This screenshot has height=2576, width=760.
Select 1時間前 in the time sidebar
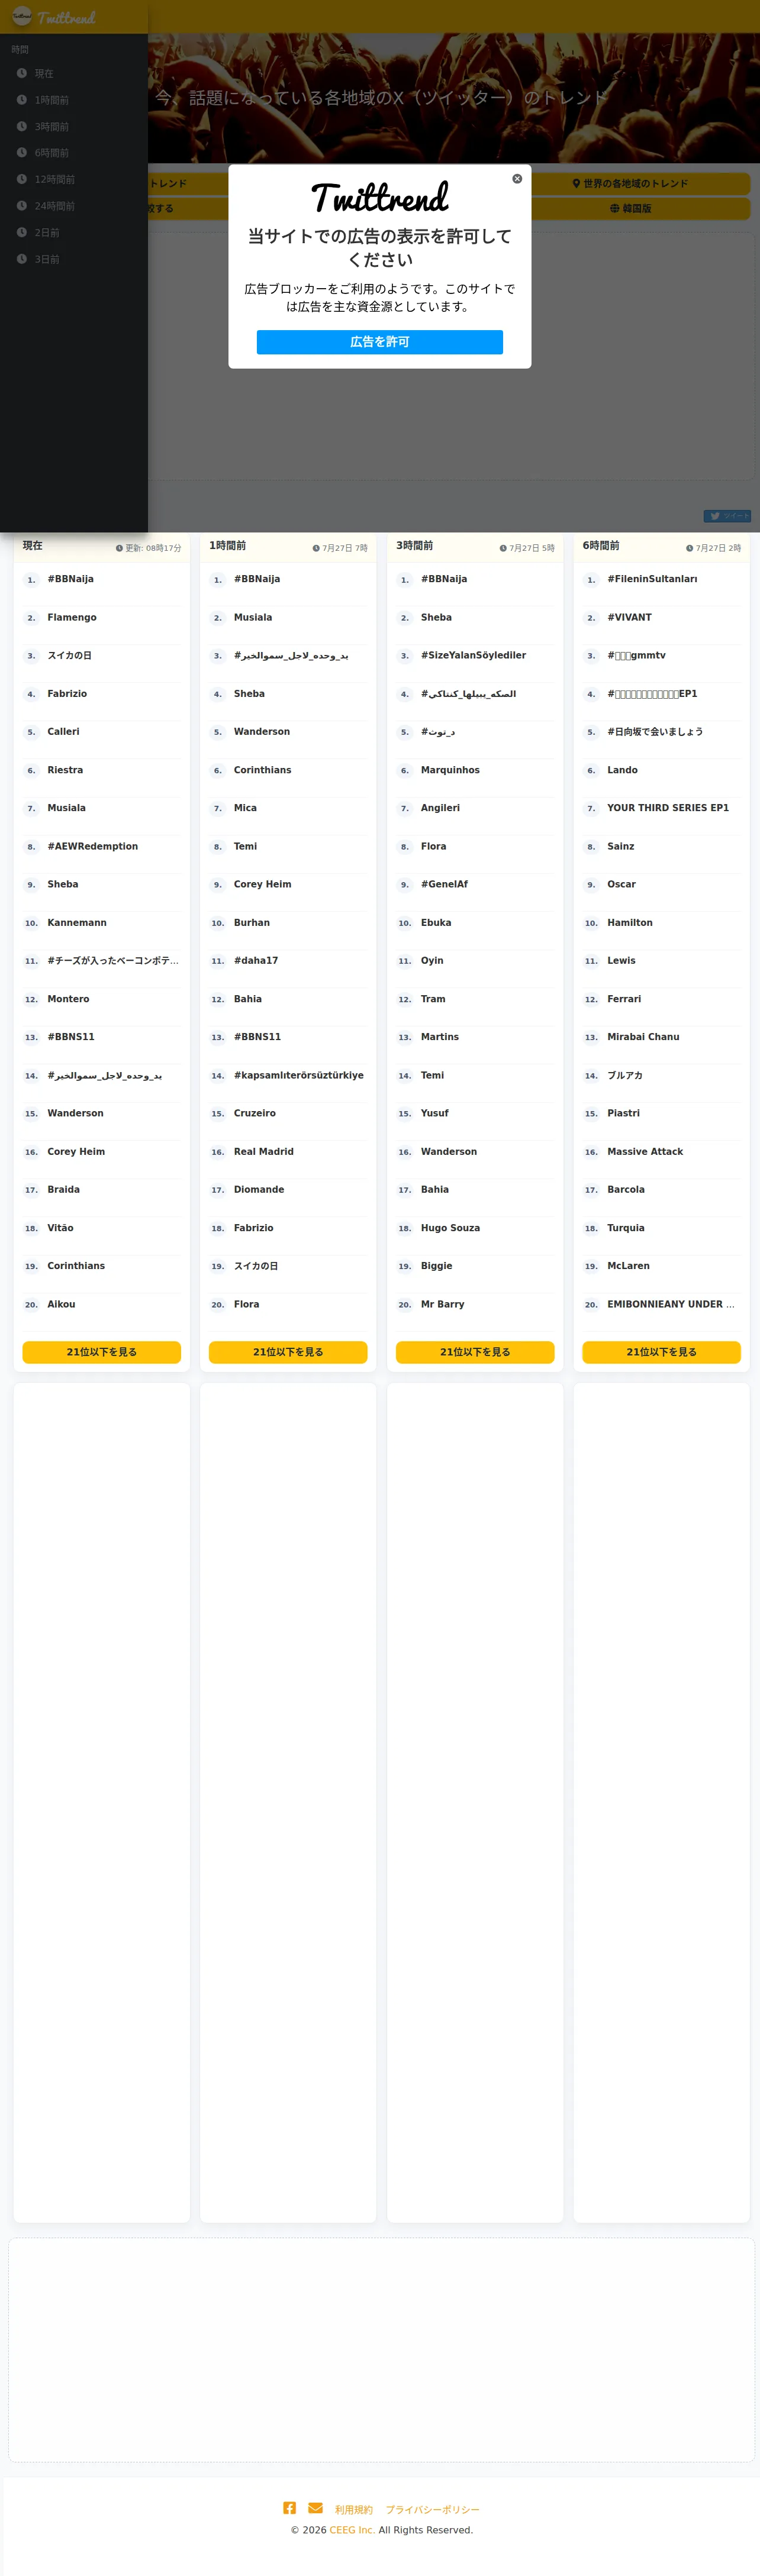pos(52,100)
